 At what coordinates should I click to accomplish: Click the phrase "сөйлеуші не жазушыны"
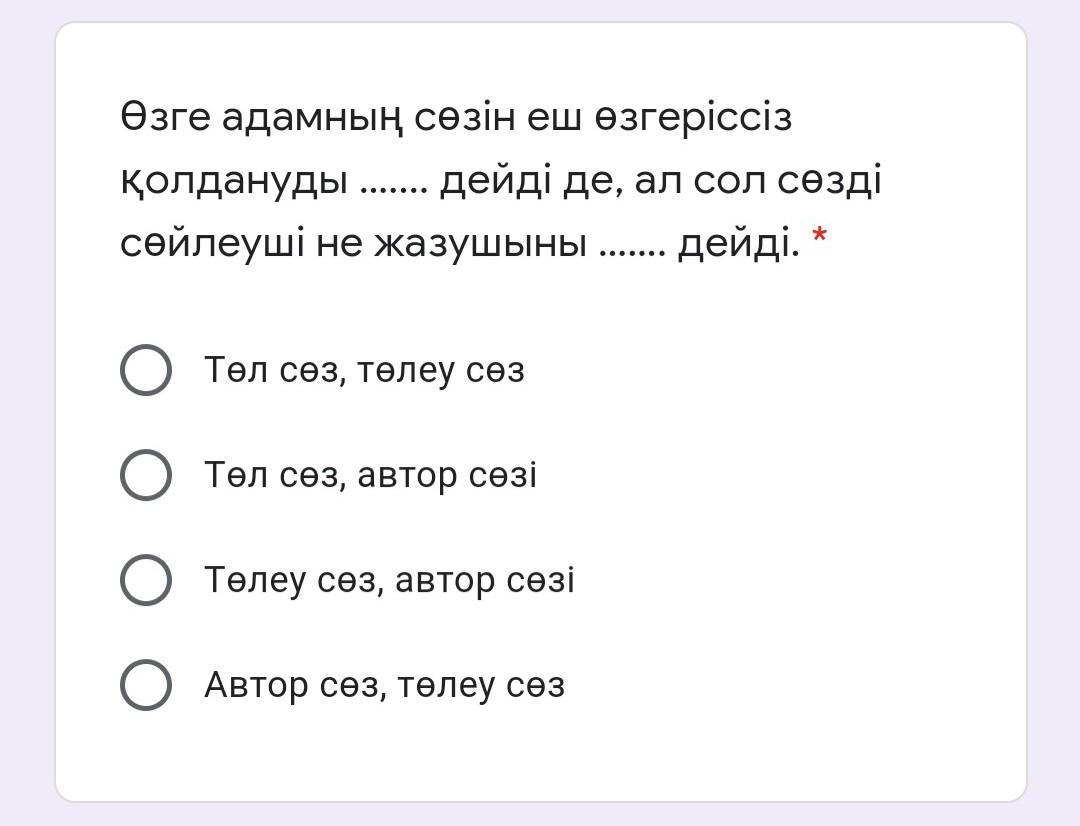353,244
